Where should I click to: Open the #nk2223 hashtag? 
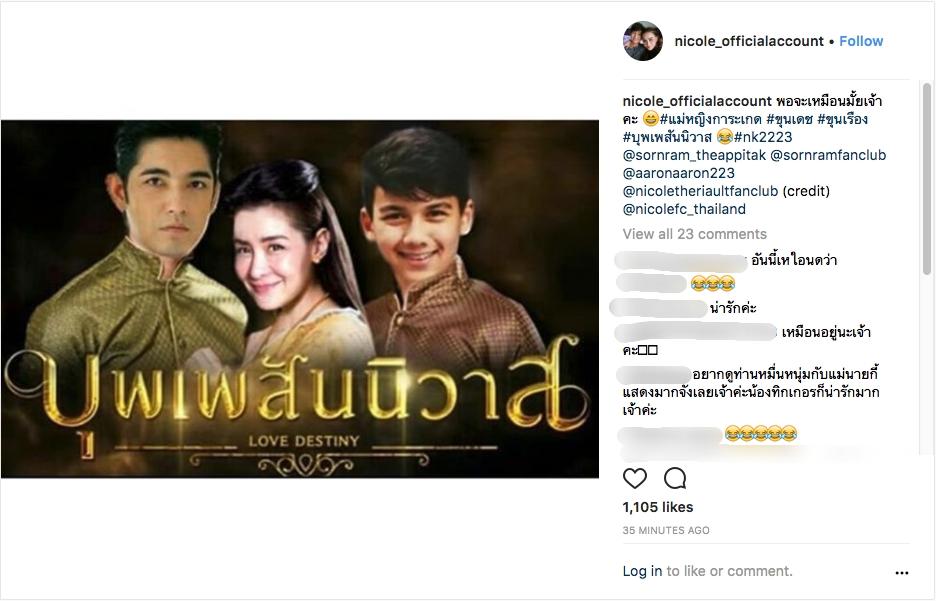763,137
